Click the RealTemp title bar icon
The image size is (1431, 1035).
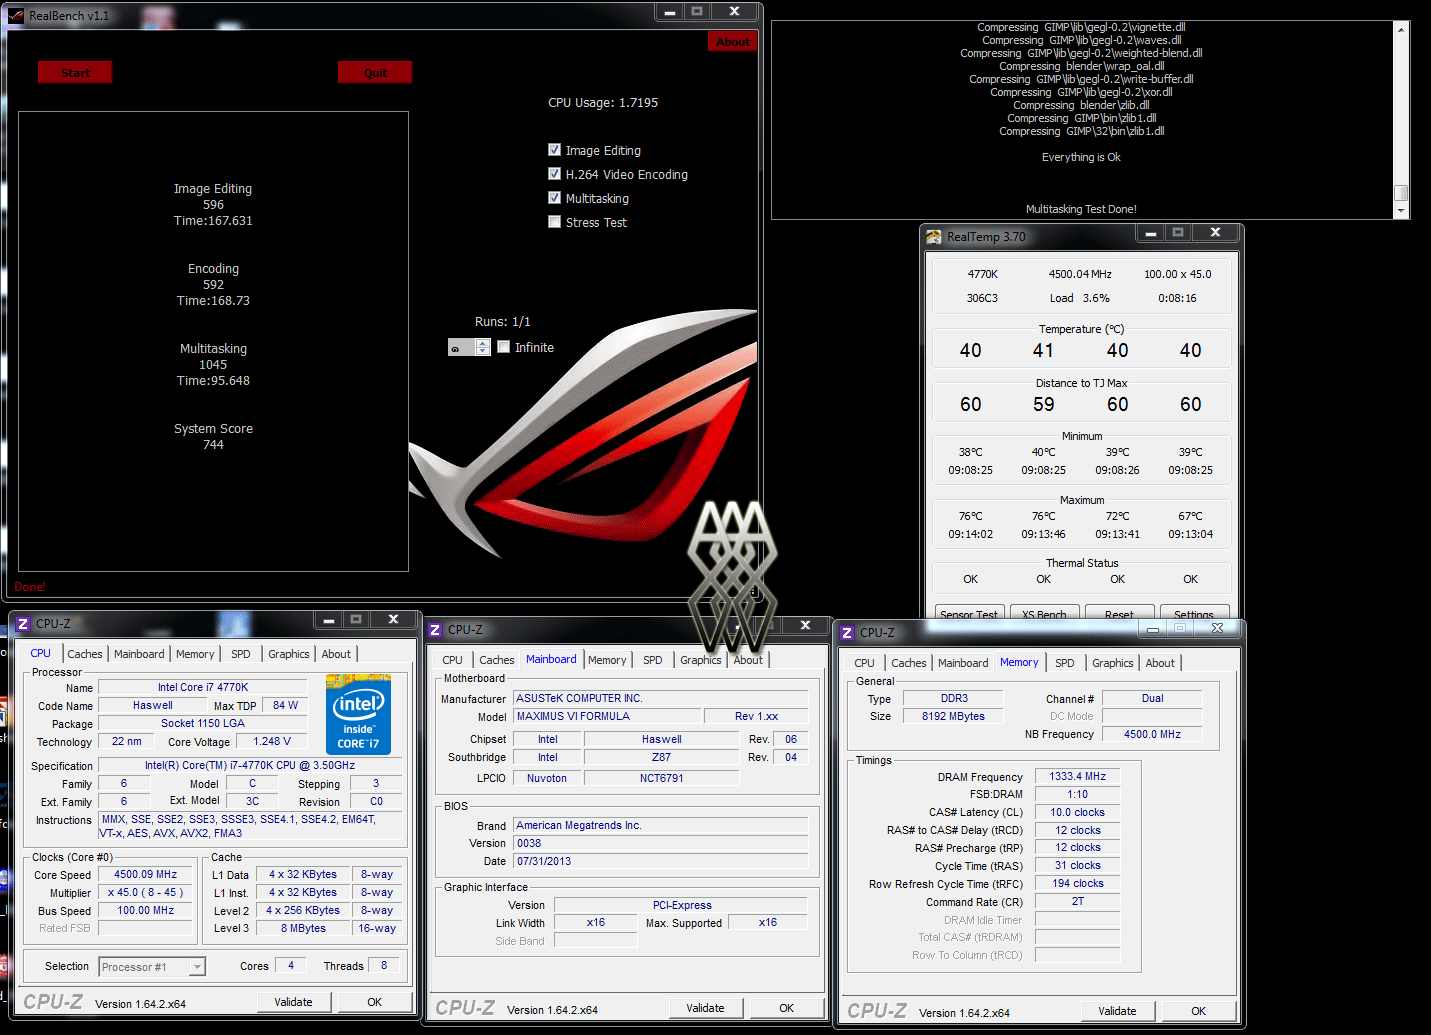coord(934,237)
